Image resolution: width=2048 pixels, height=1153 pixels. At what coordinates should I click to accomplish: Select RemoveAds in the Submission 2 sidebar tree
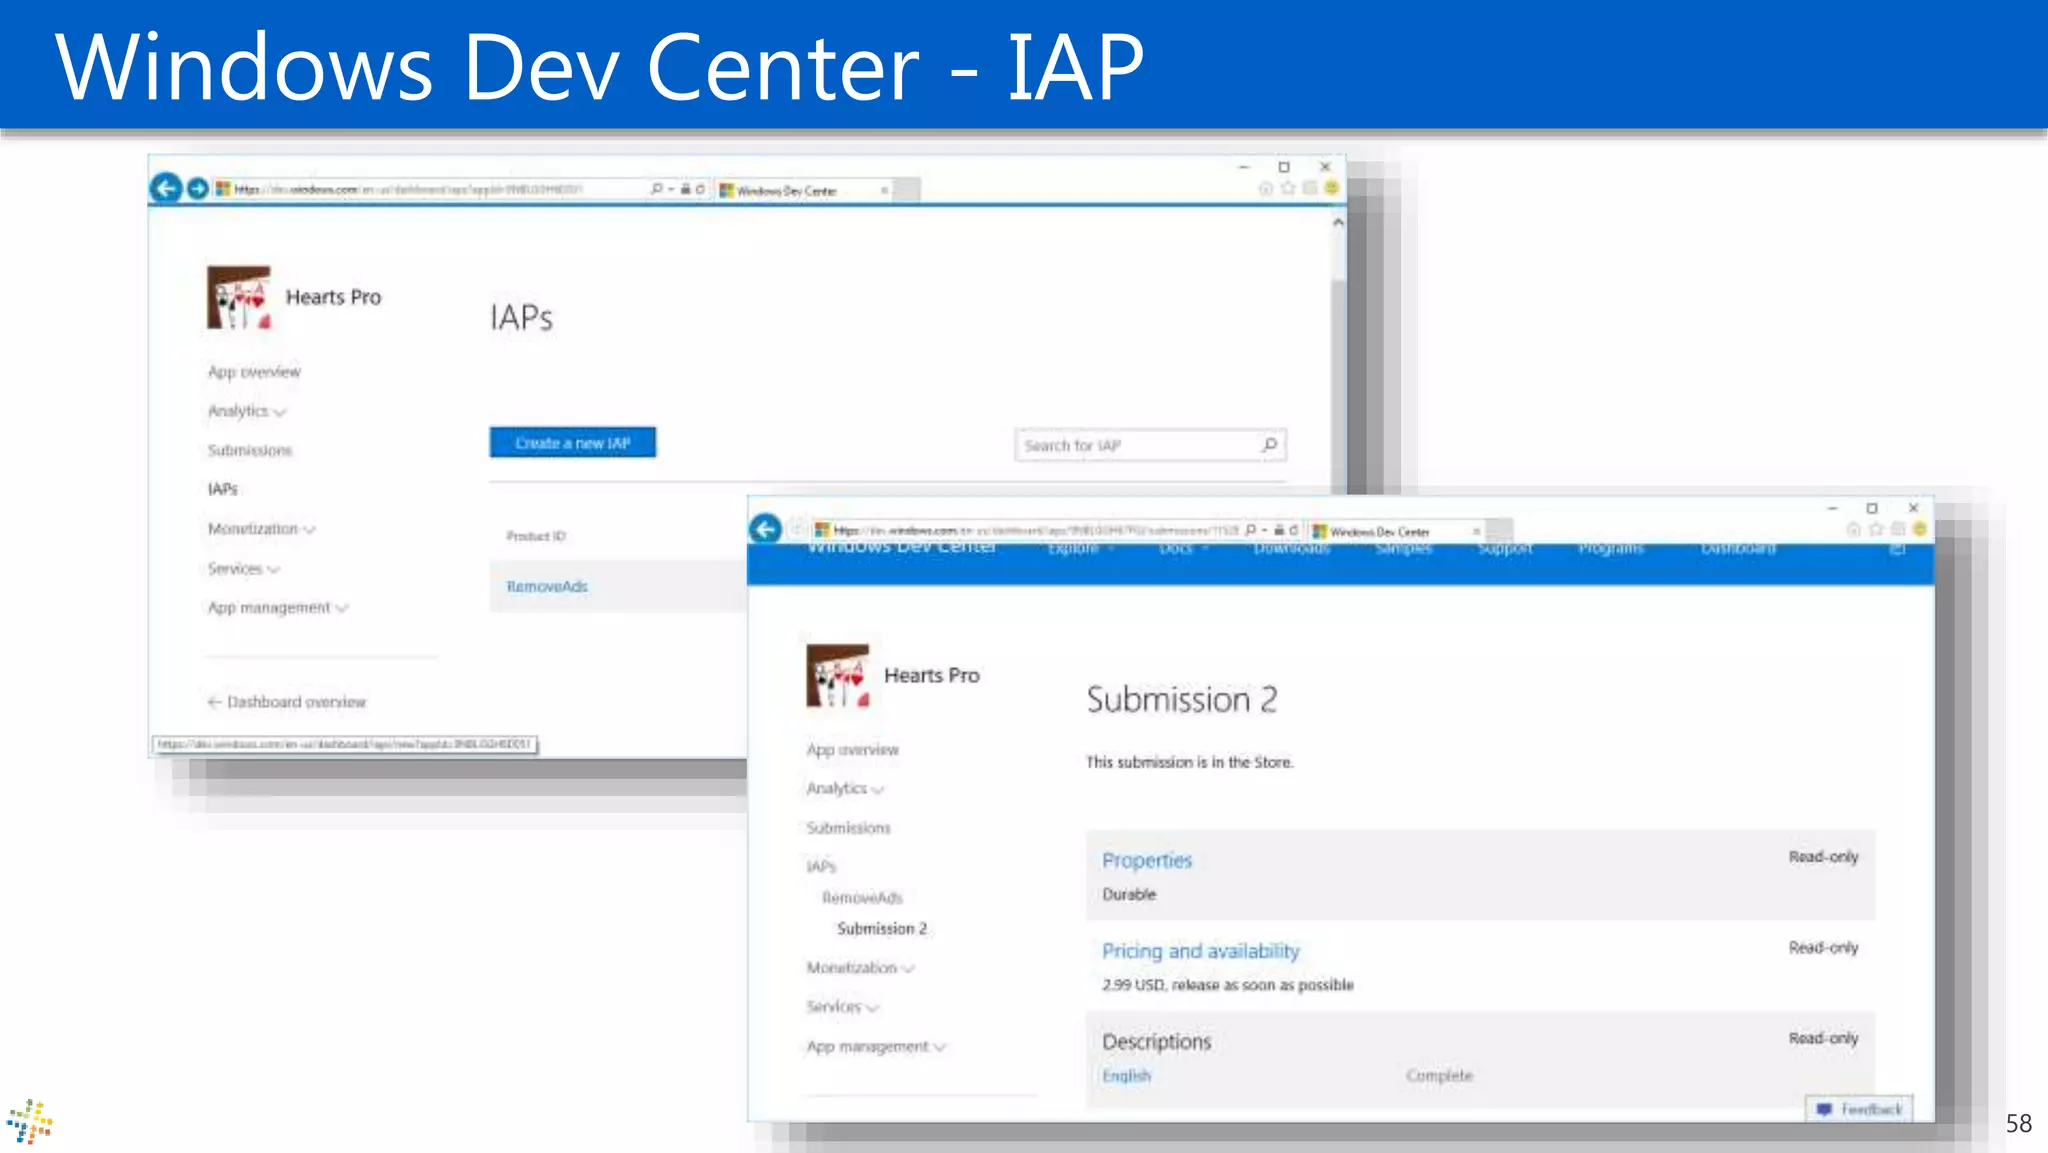pos(862,898)
